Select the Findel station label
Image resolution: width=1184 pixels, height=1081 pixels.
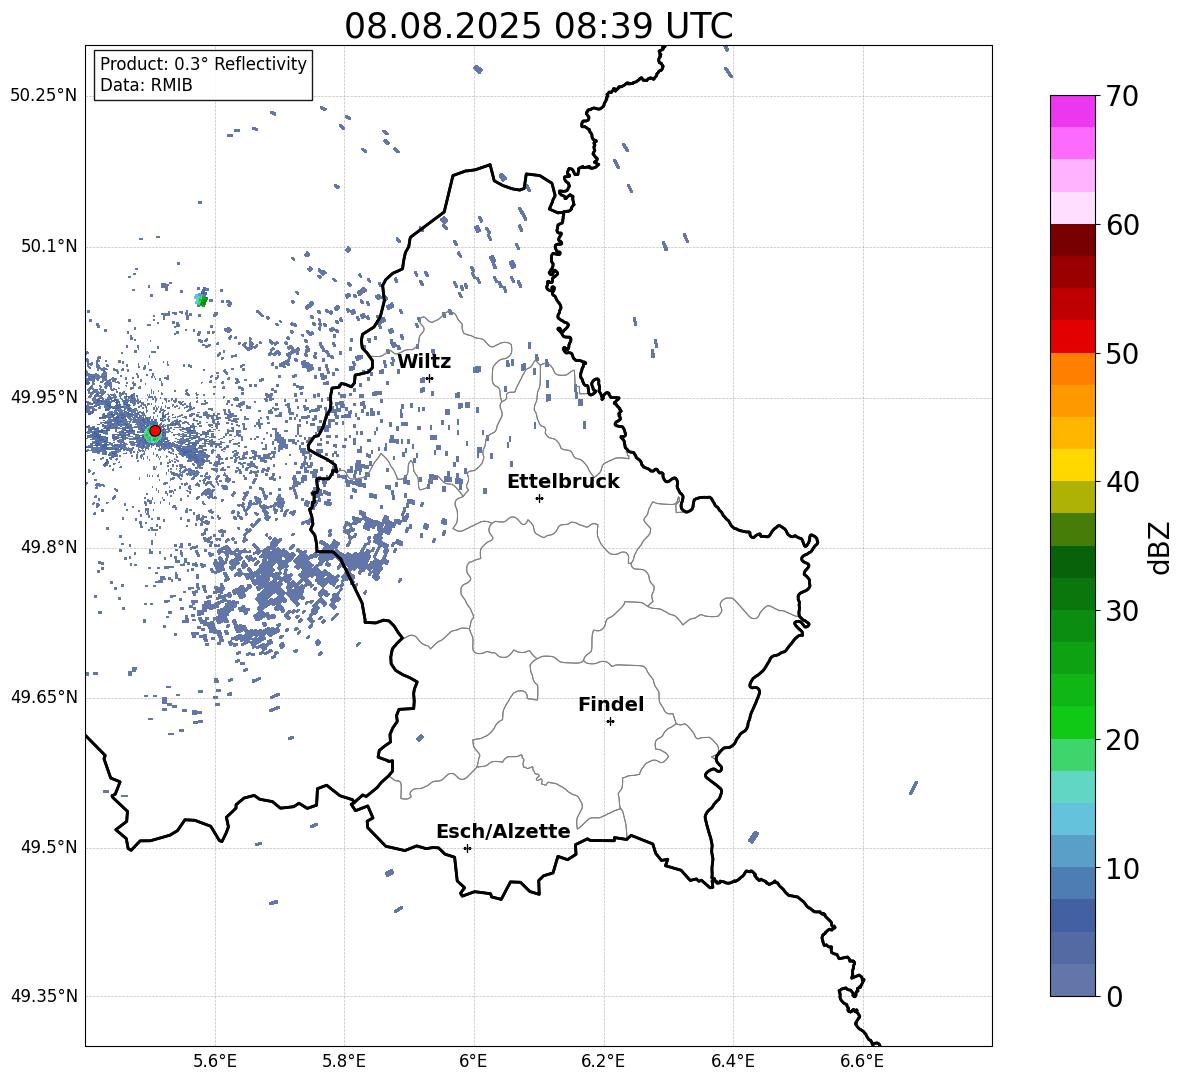[x=611, y=704]
